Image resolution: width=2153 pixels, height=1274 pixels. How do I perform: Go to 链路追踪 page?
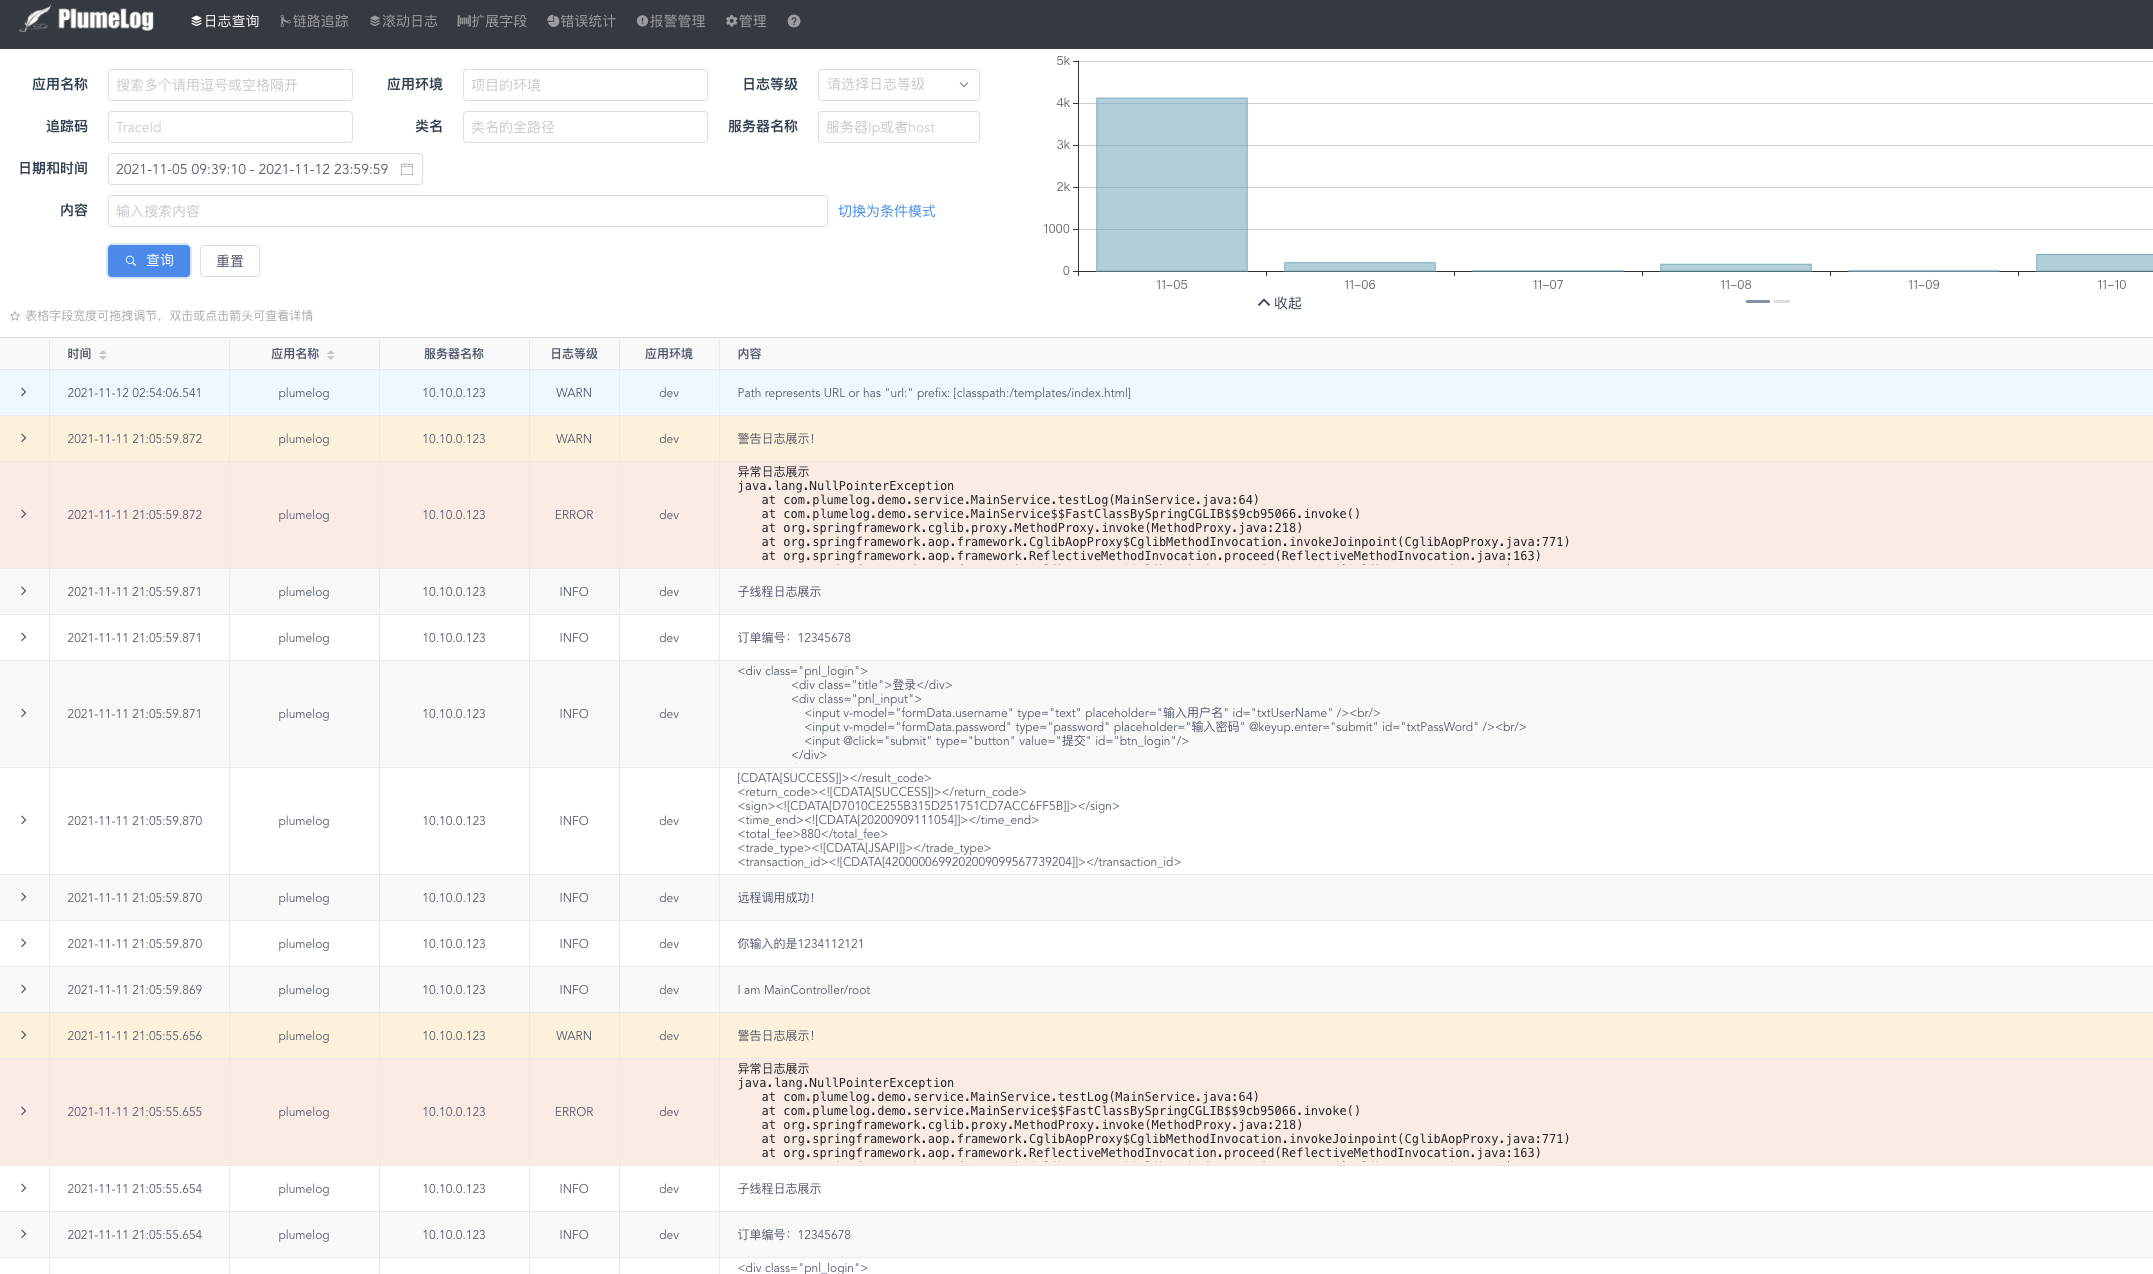click(315, 21)
